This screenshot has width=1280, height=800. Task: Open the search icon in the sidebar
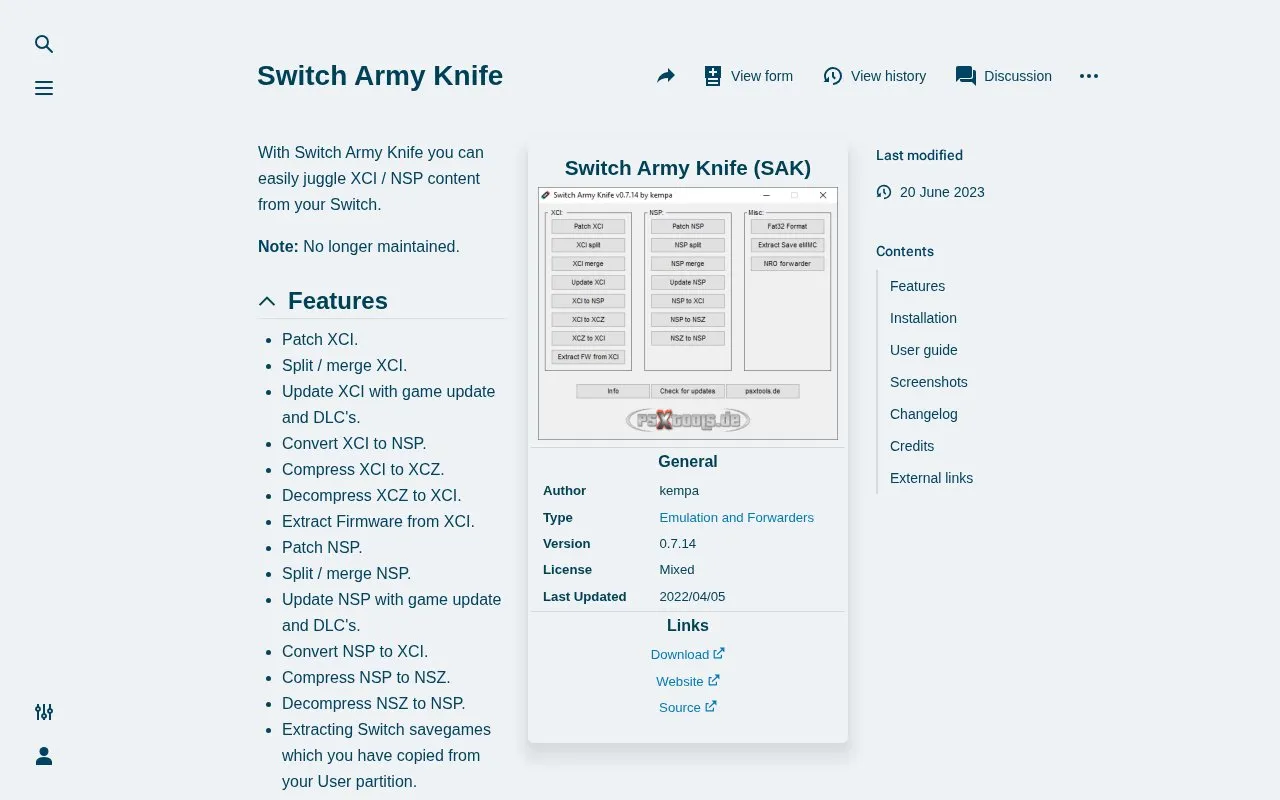pyautogui.click(x=44, y=44)
